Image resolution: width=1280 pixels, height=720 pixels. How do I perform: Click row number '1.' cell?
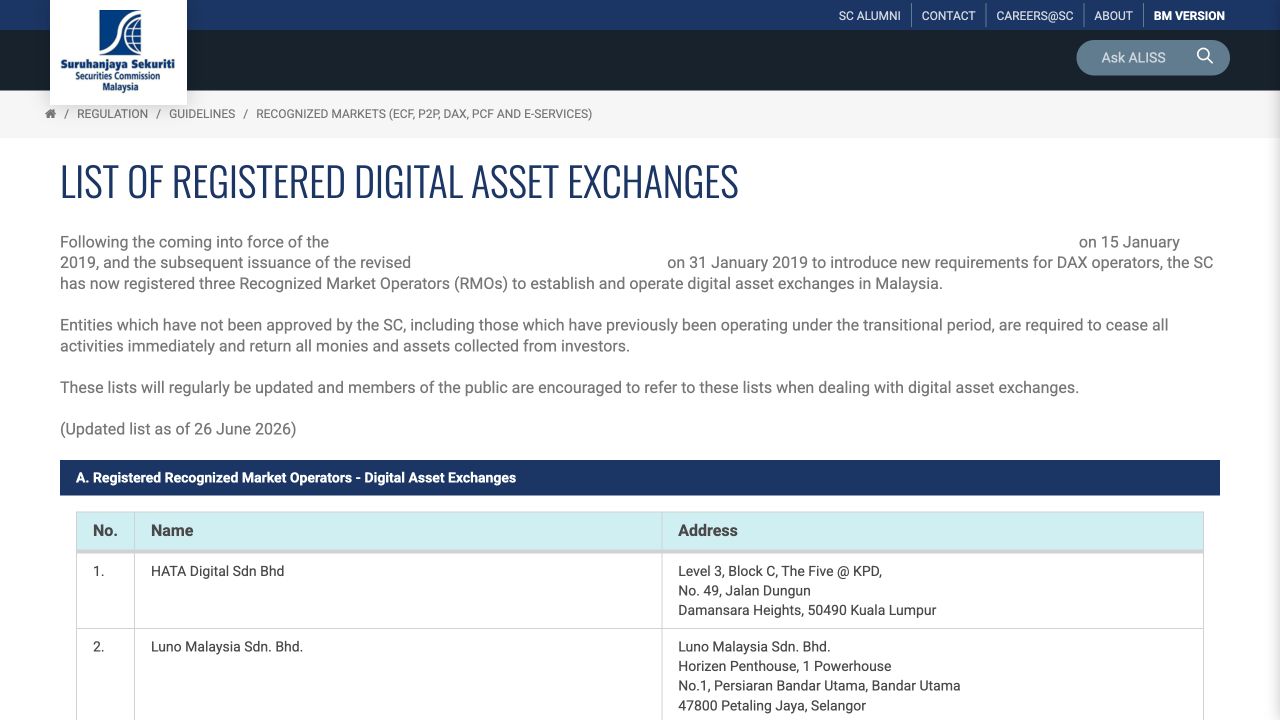(105, 591)
